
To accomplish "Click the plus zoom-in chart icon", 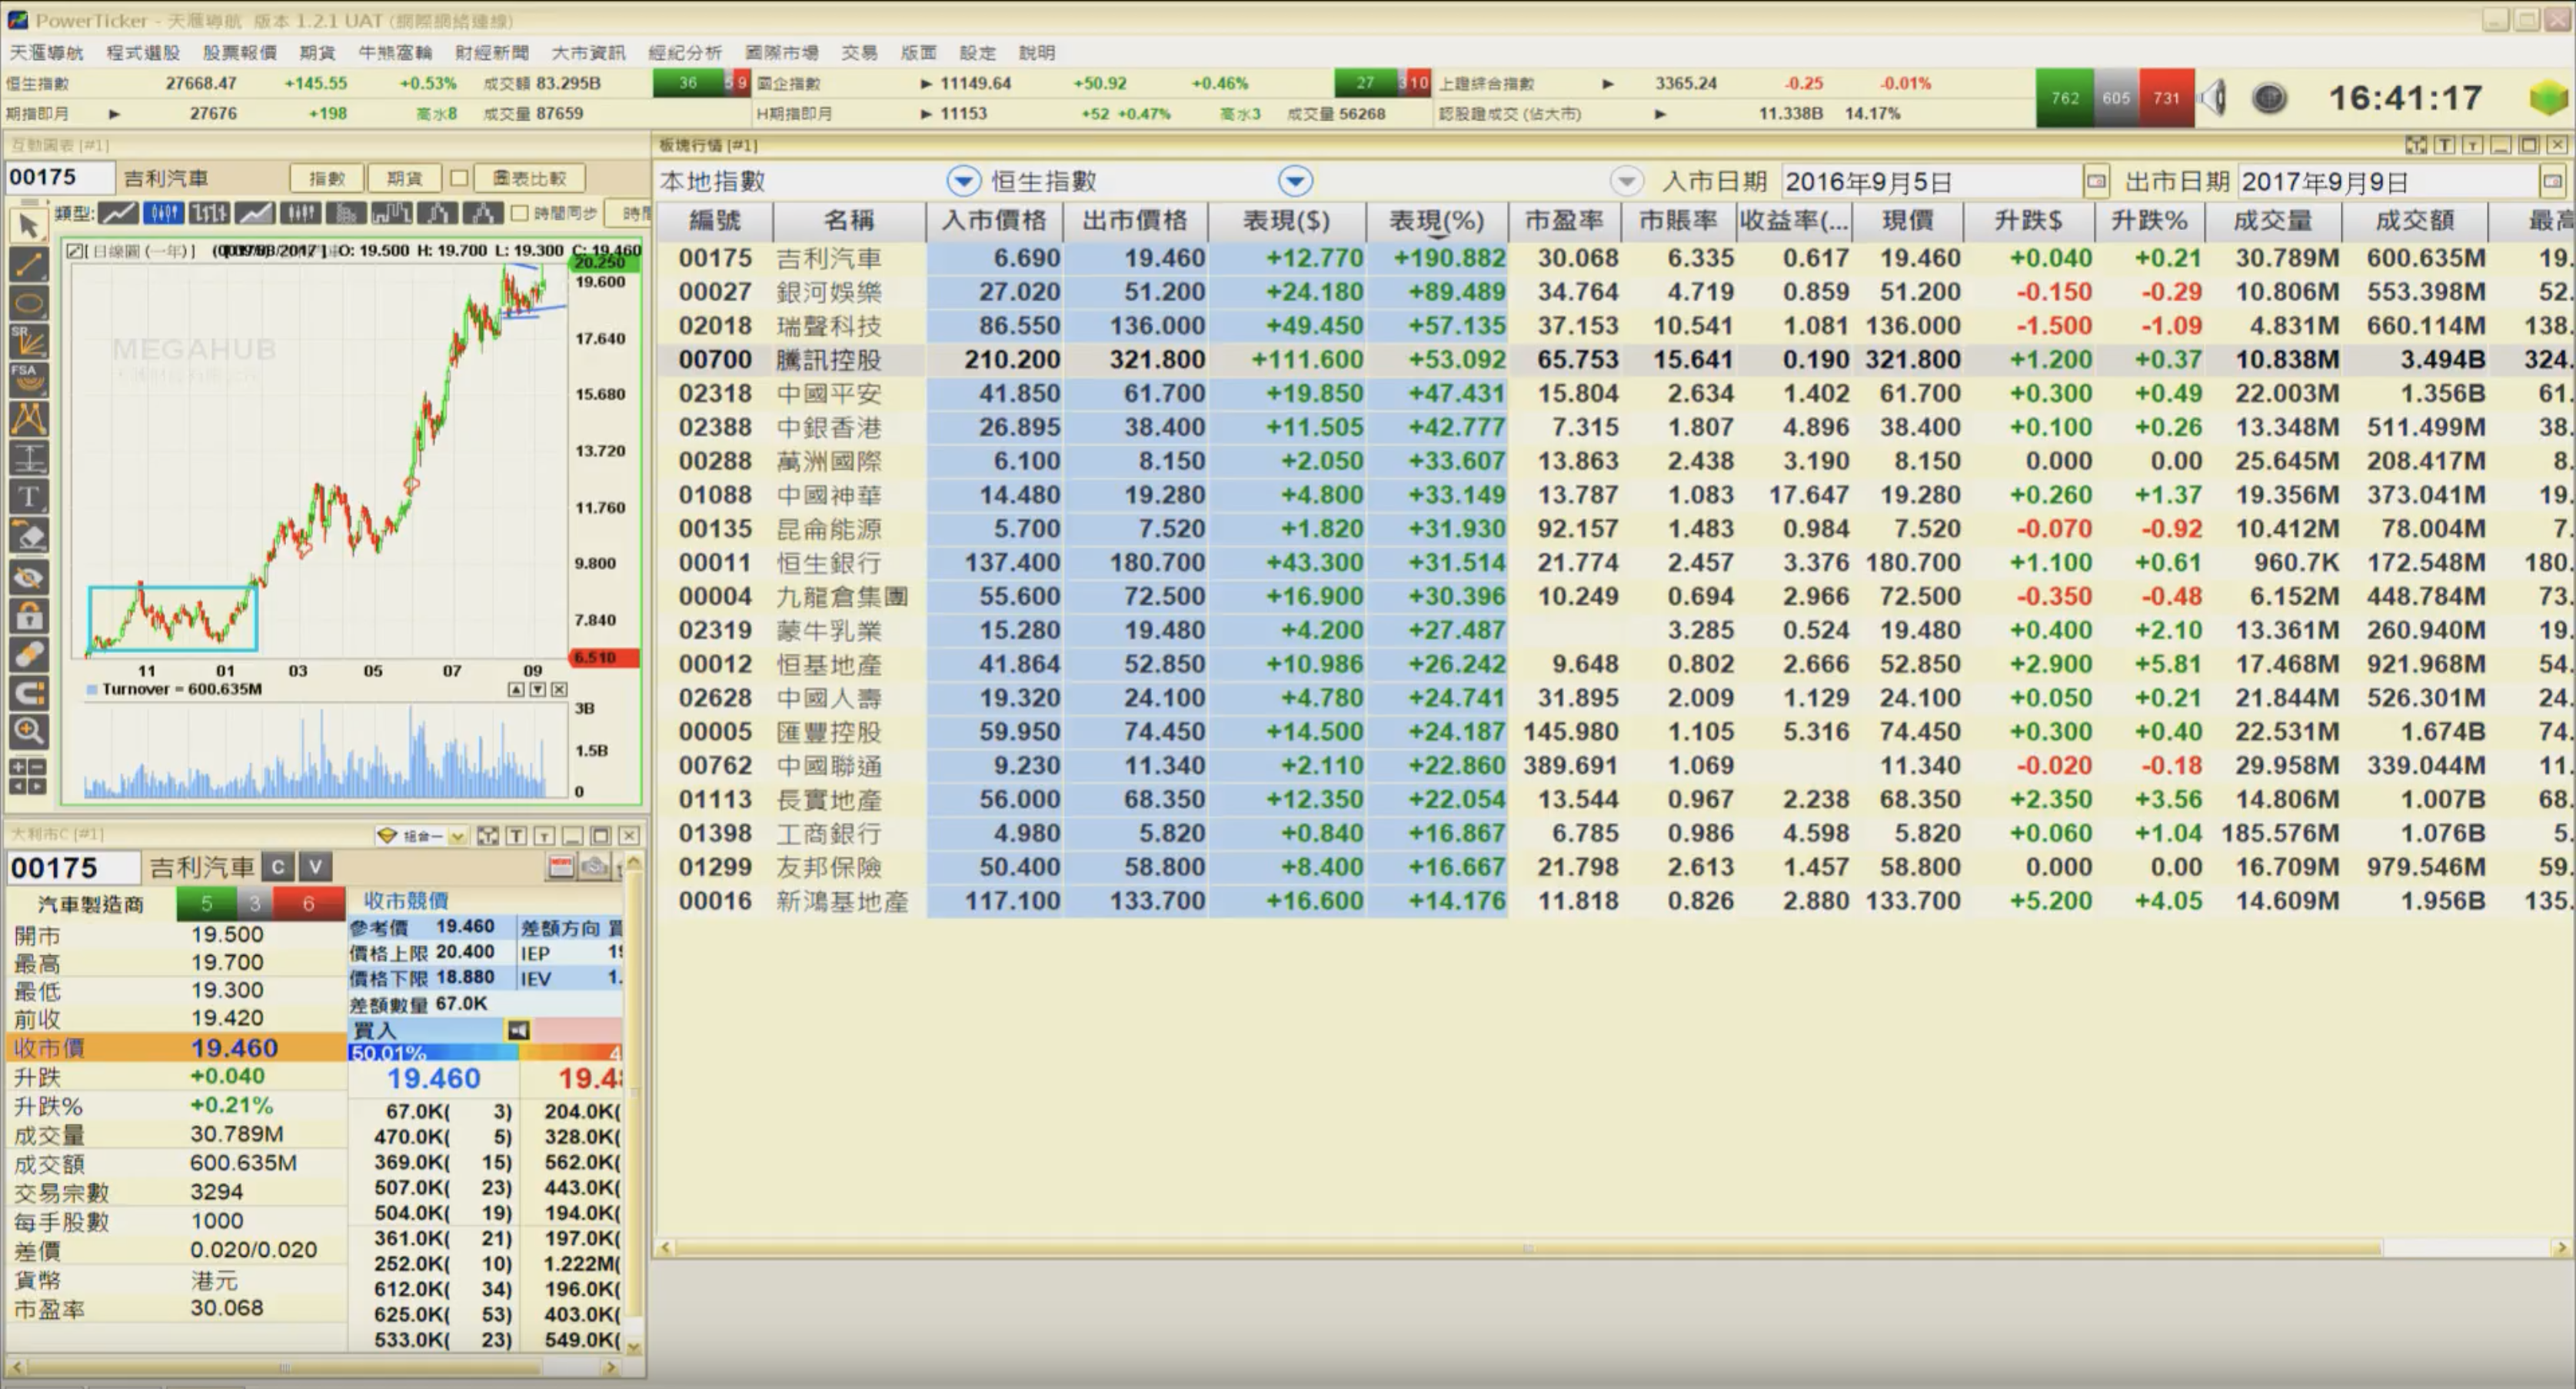I will [19, 768].
